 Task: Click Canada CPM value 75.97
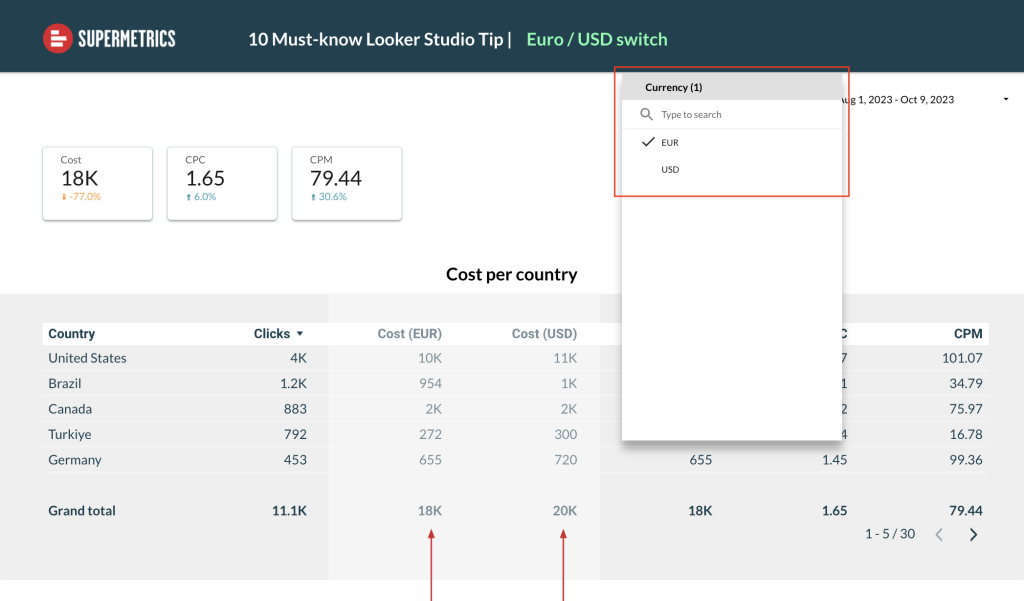[x=966, y=409]
